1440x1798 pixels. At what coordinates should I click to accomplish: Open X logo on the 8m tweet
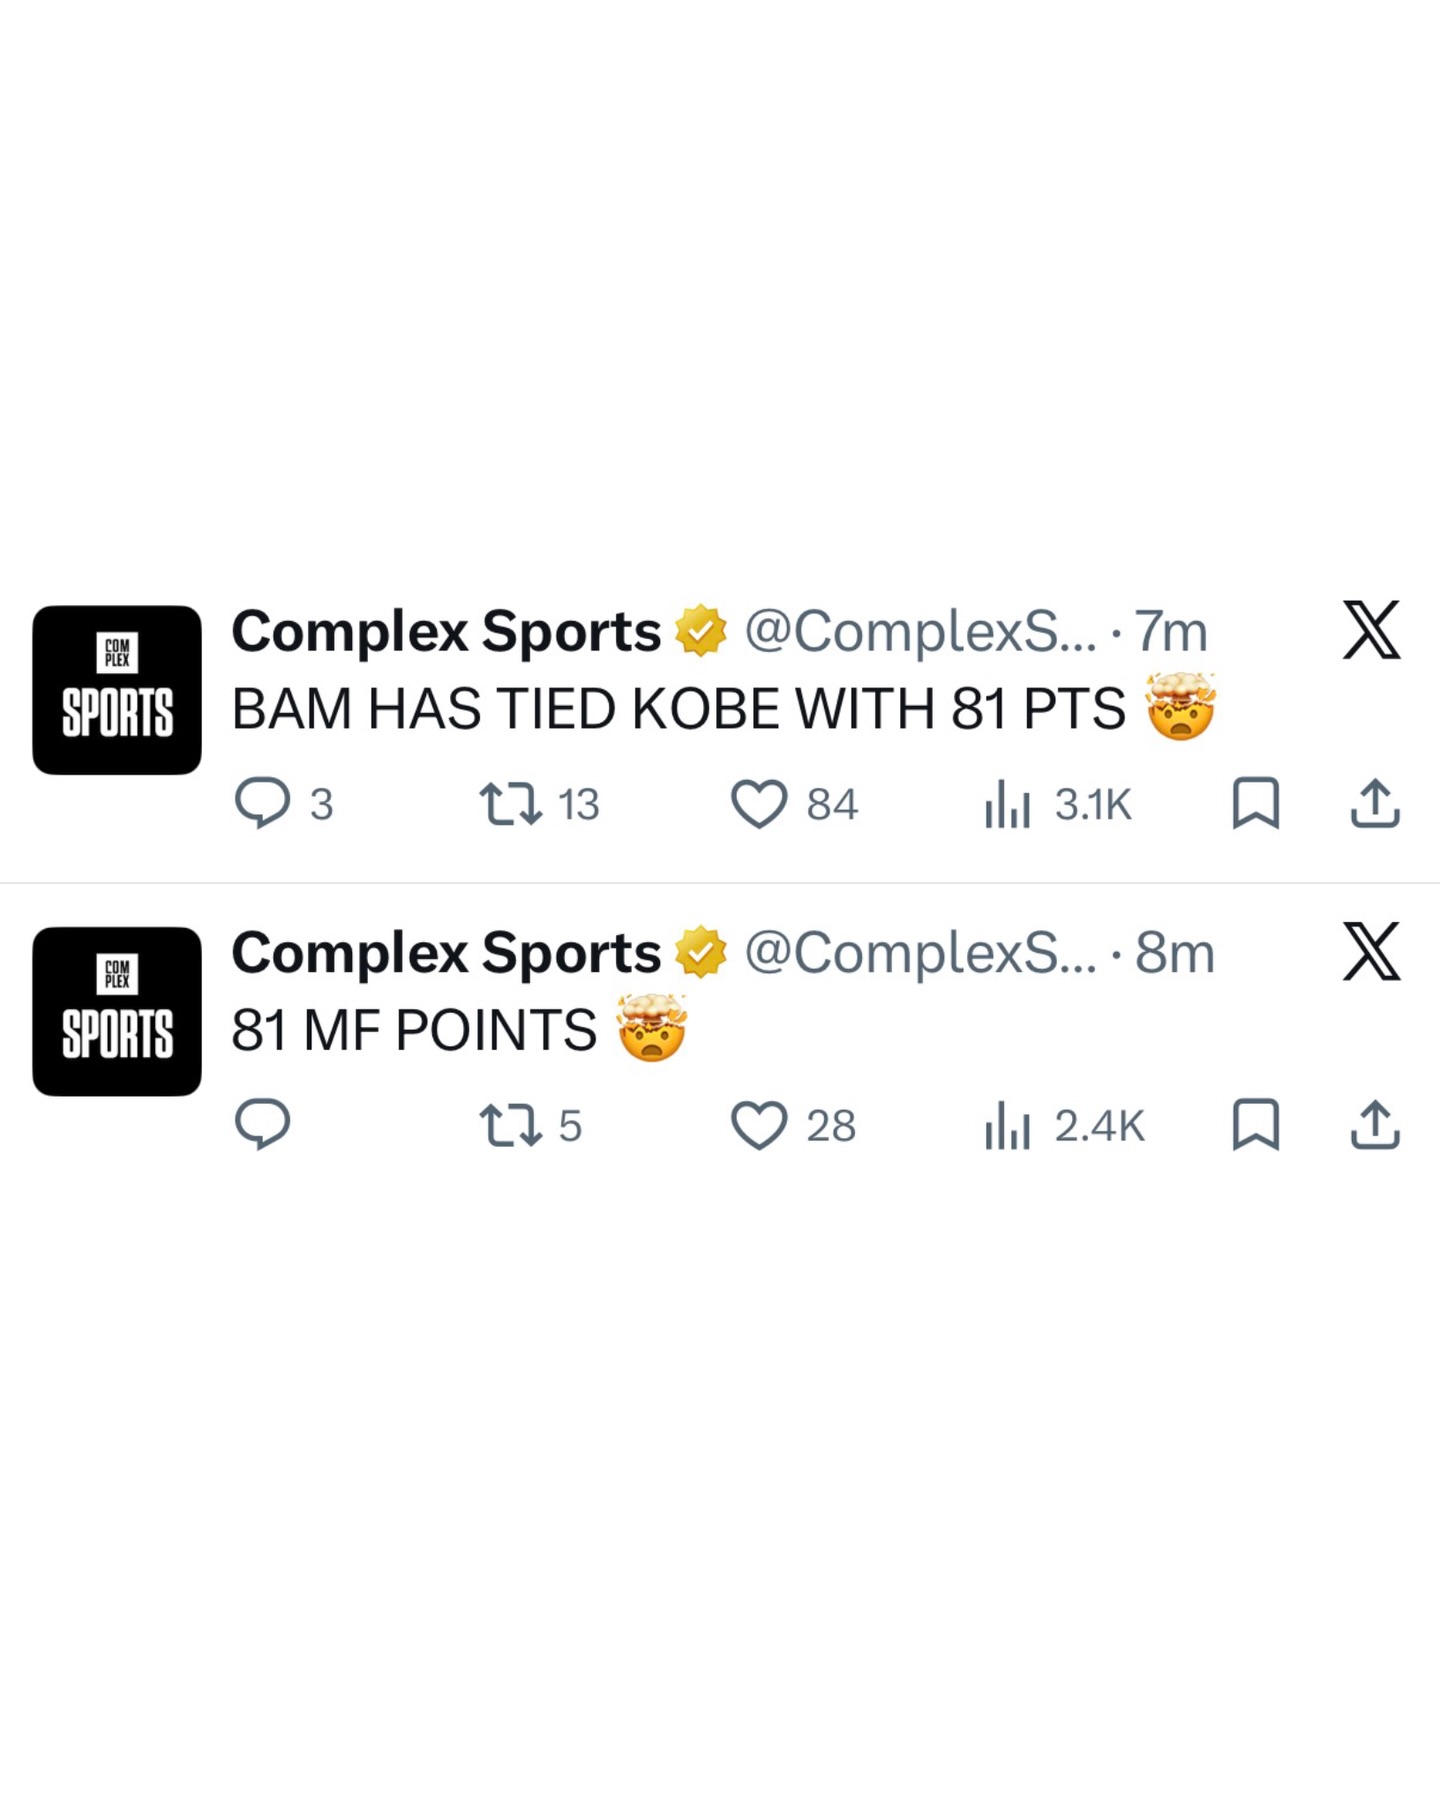(1371, 951)
